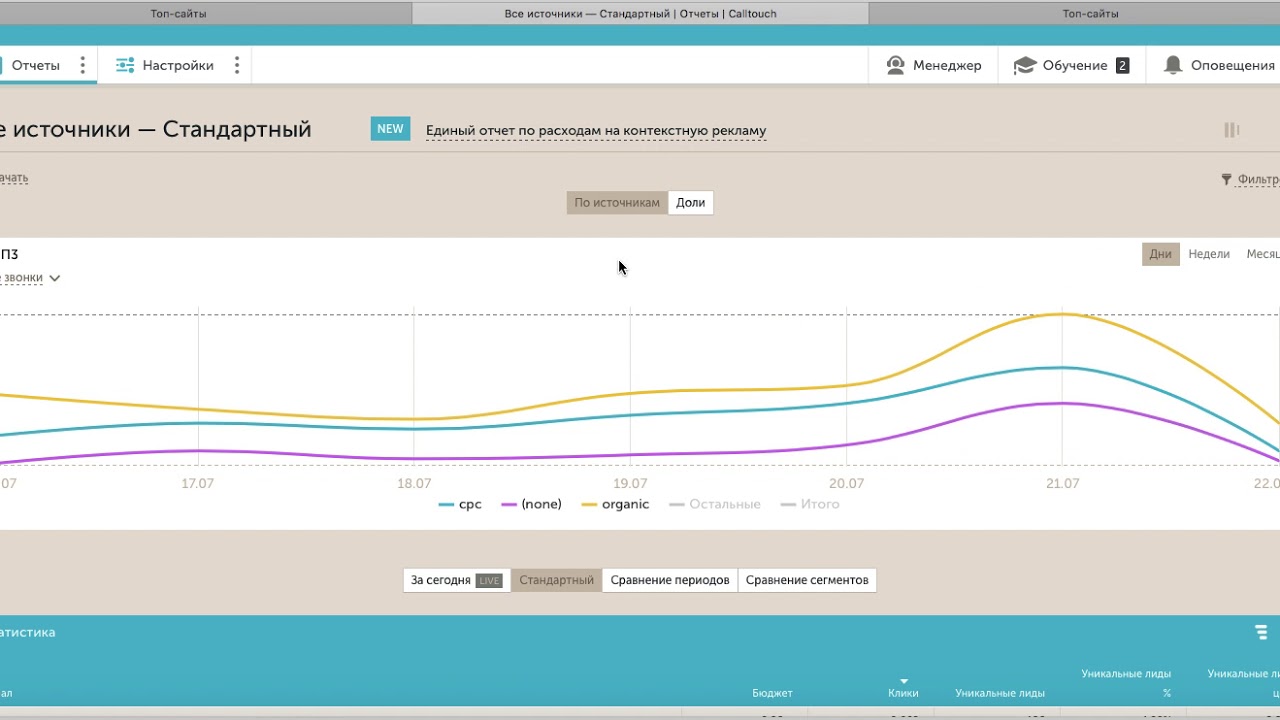The image size is (1280, 720).
Task: Click the Менеджер headset icon
Action: pyautogui.click(x=896, y=65)
